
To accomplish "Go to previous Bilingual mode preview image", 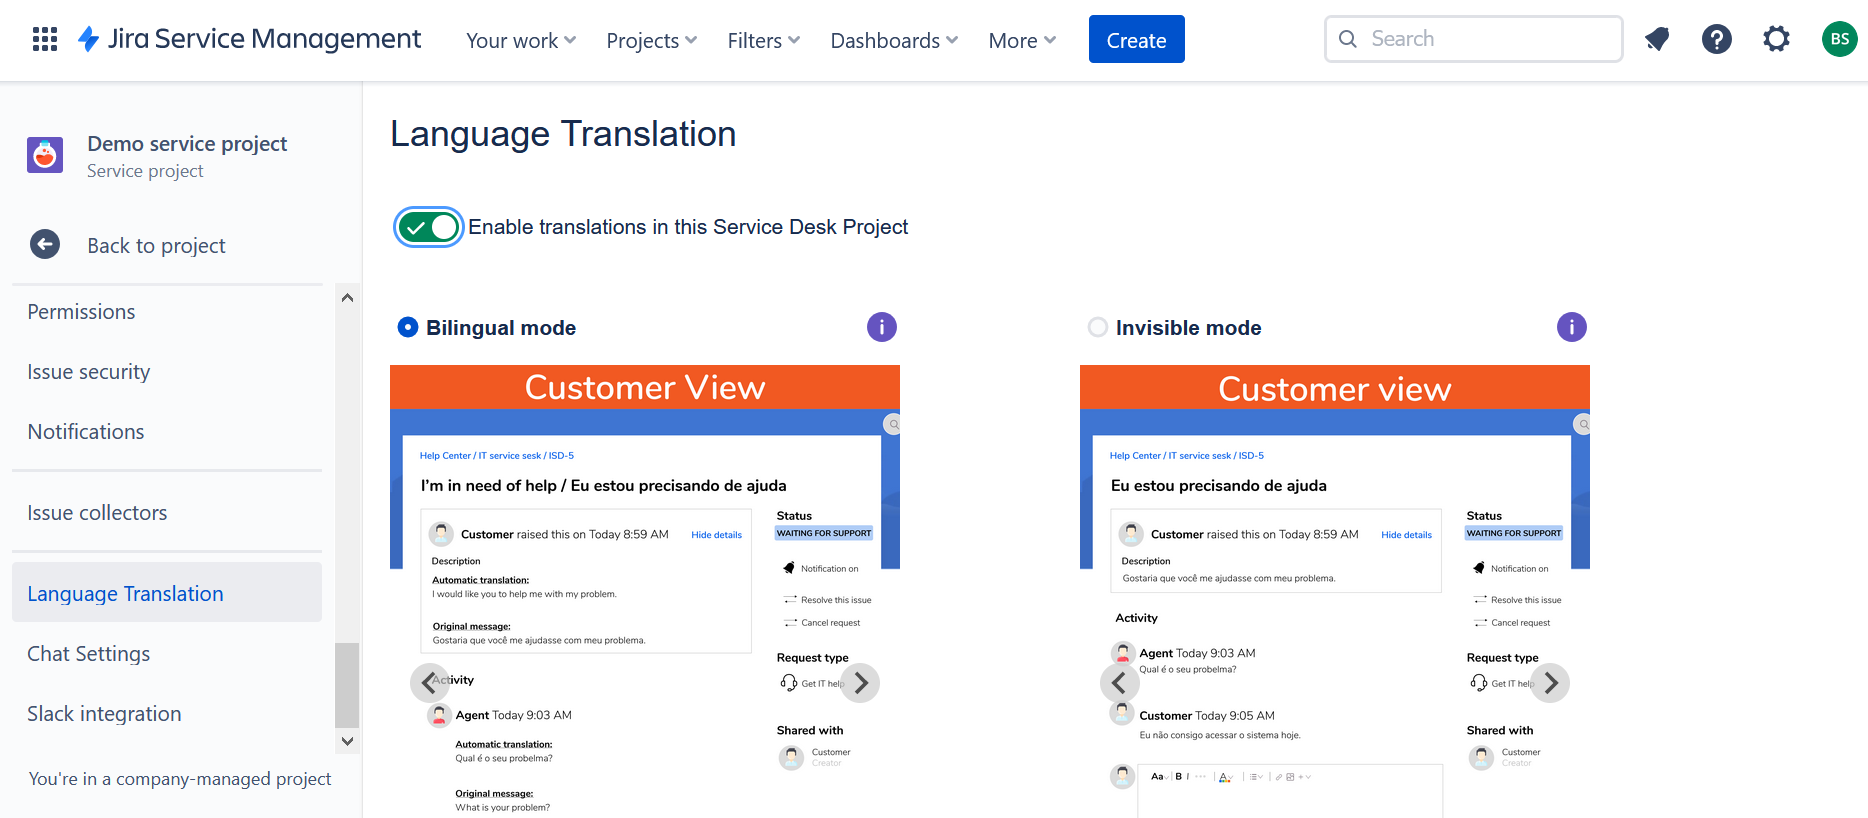I will 429,683.
